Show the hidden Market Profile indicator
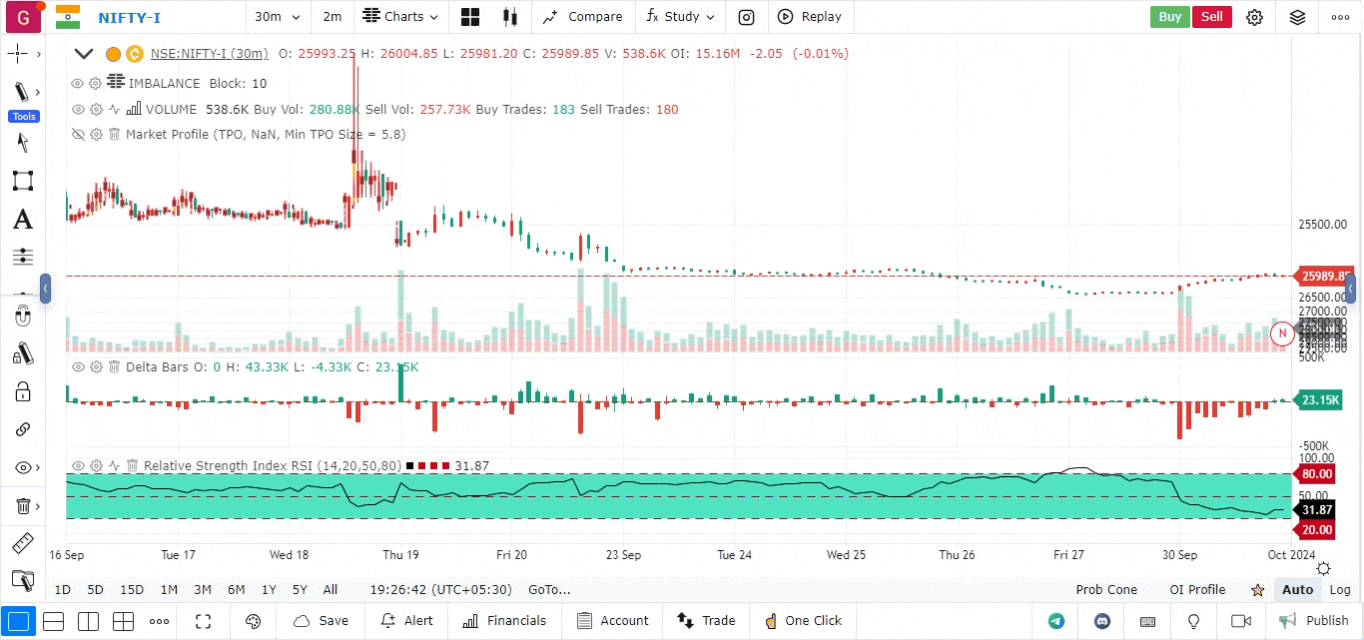Image resolution: width=1364 pixels, height=640 pixels. click(78, 134)
